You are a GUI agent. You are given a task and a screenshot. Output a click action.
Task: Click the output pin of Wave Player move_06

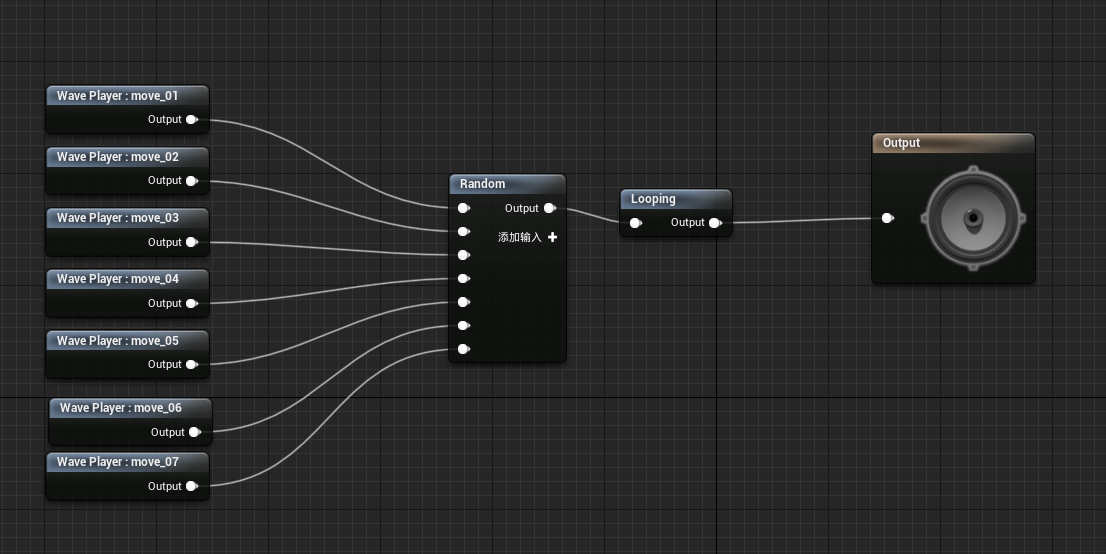pyautogui.click(x=194, y=432)
